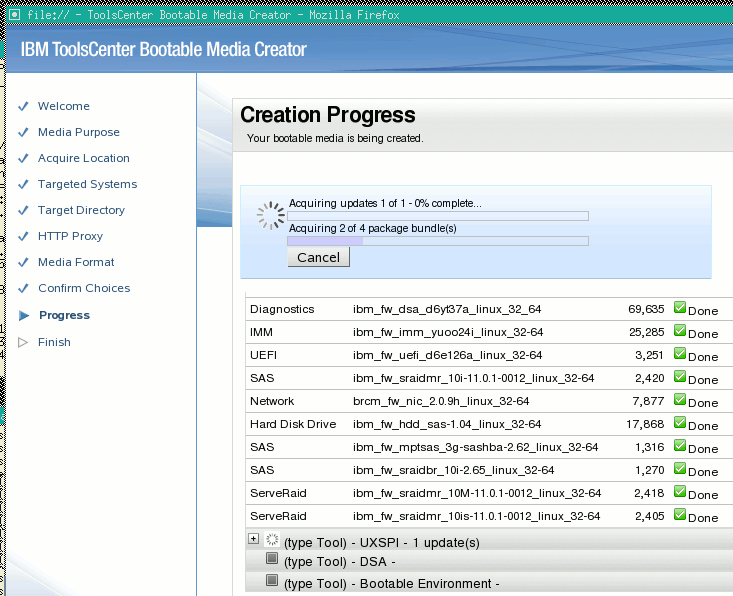Click the green Done icon in Network row
This screenshot has width=733, height=596.
680,399
